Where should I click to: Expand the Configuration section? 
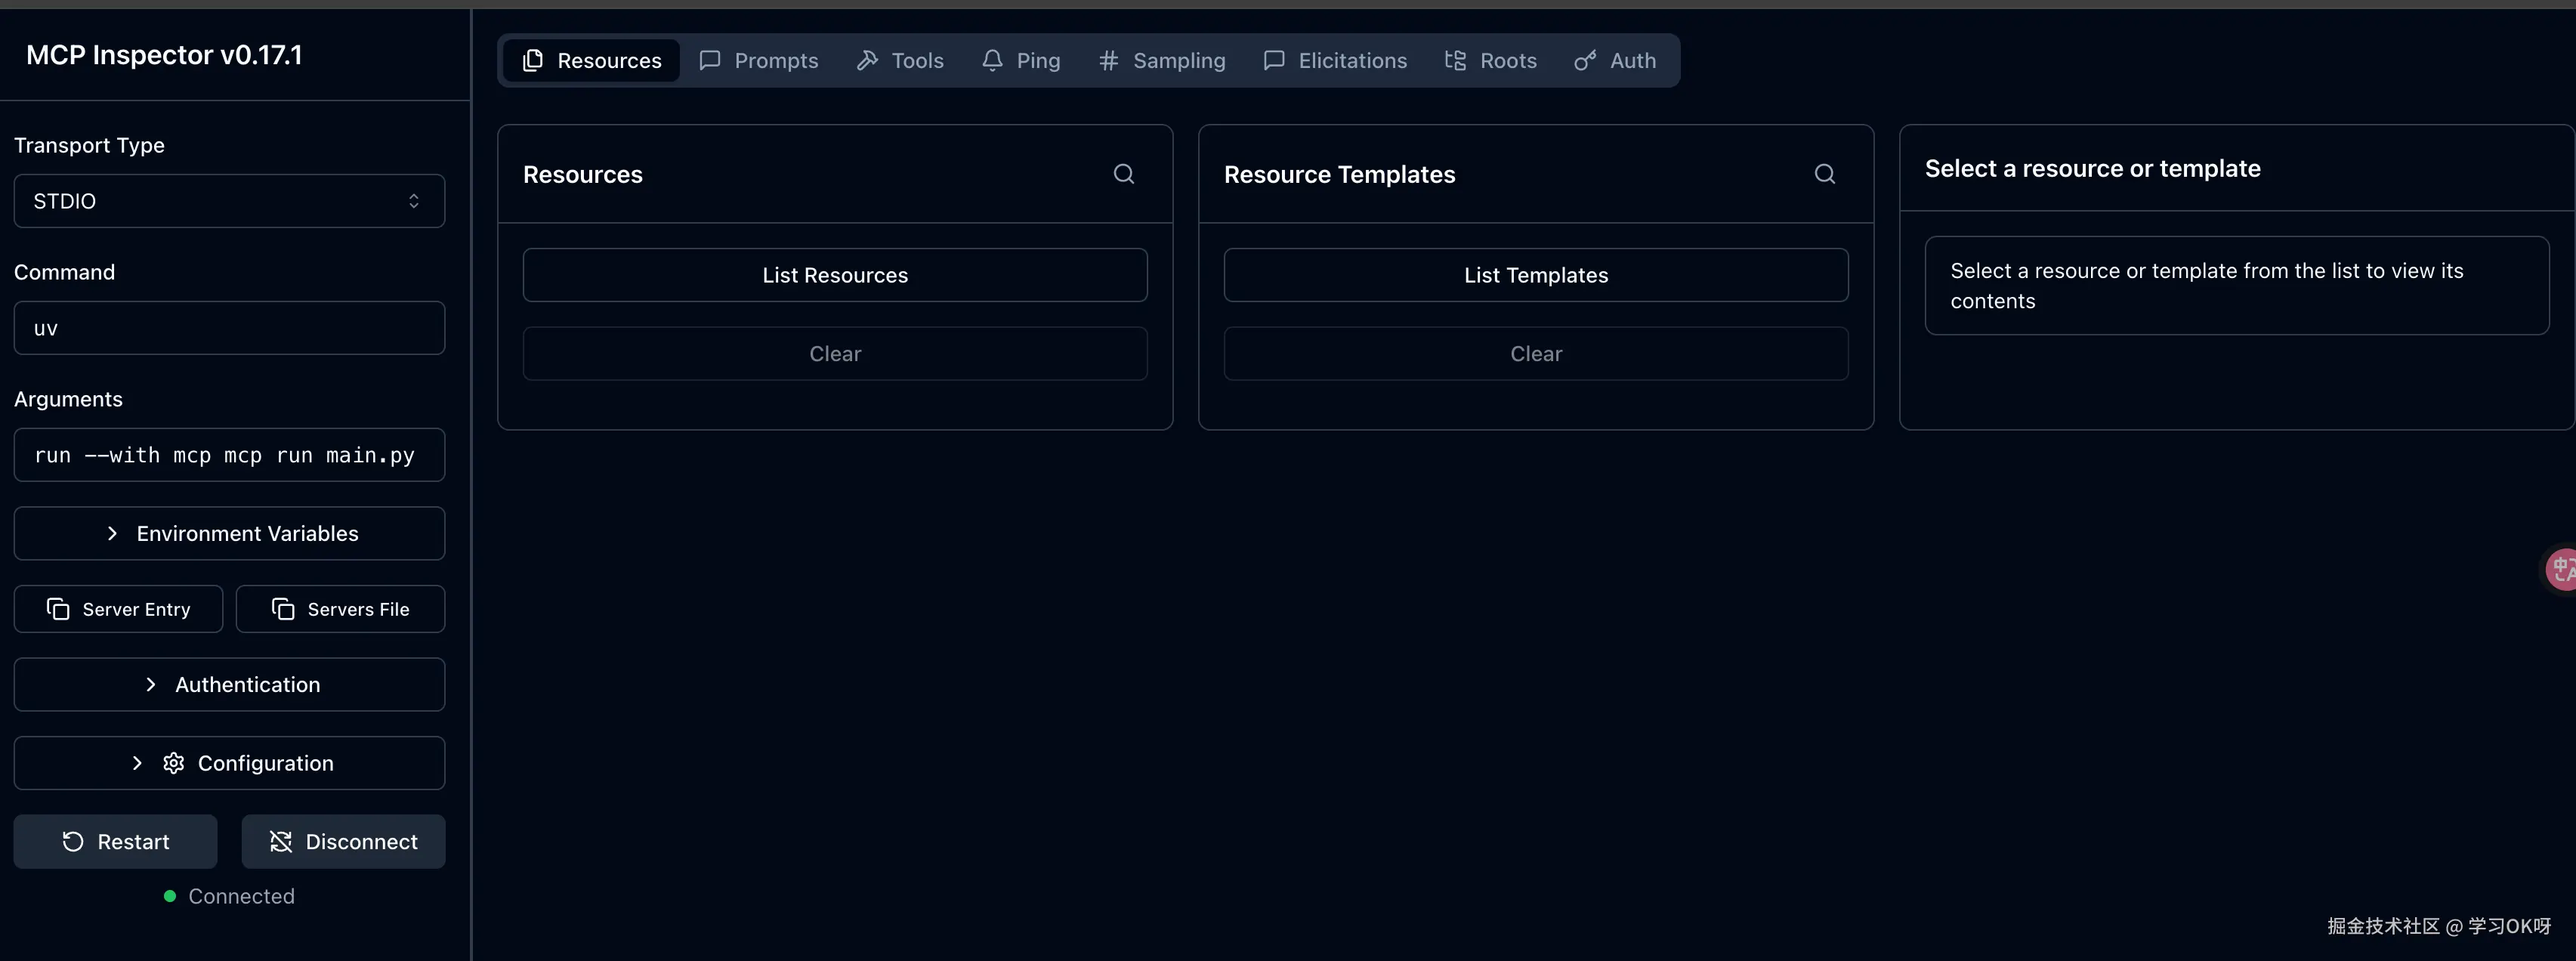(229, 763)
